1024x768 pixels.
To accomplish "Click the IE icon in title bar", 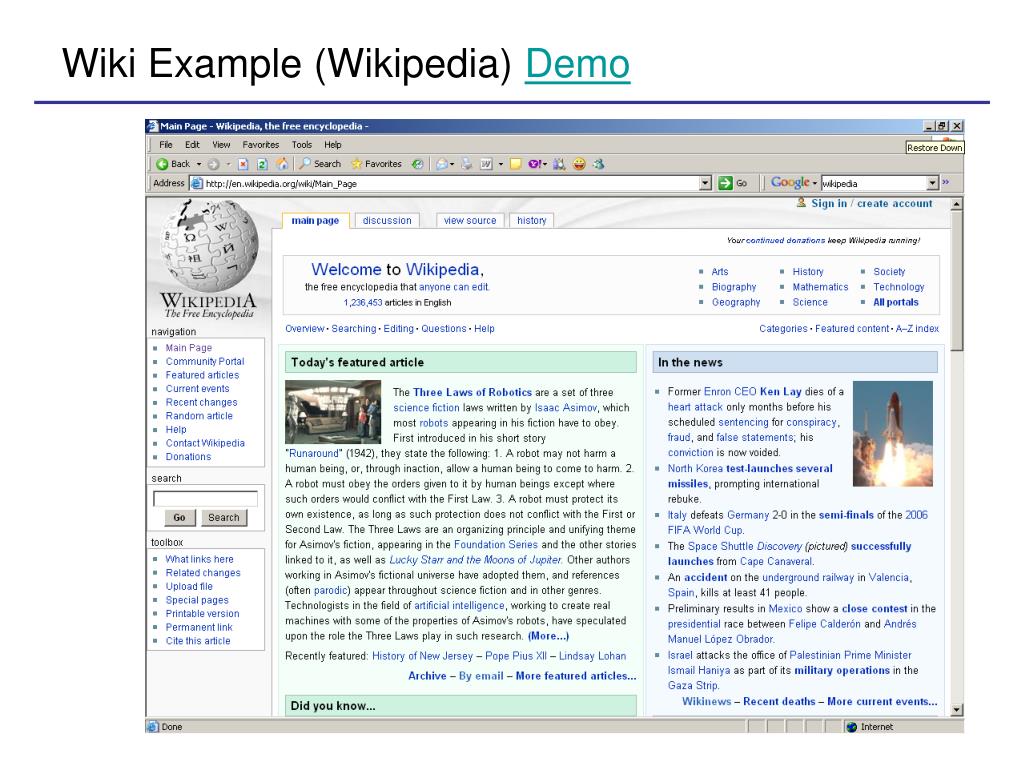I will point(153,126).
